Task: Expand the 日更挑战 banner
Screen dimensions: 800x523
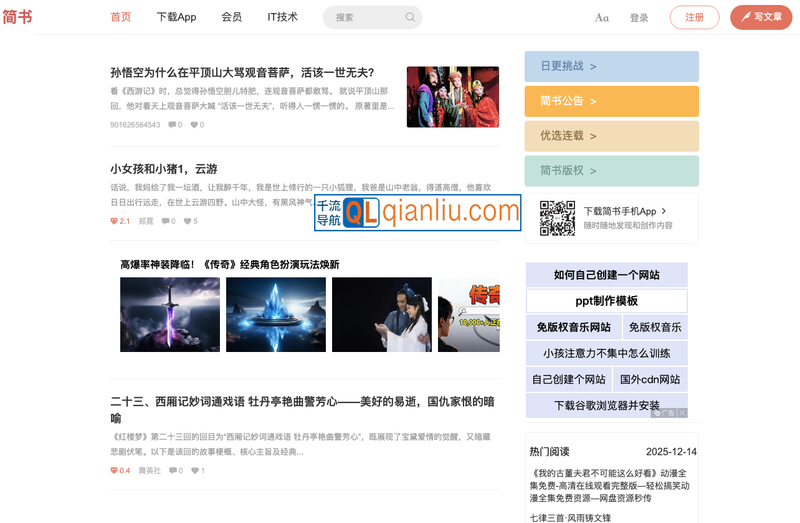Action: tap(611, 66)
